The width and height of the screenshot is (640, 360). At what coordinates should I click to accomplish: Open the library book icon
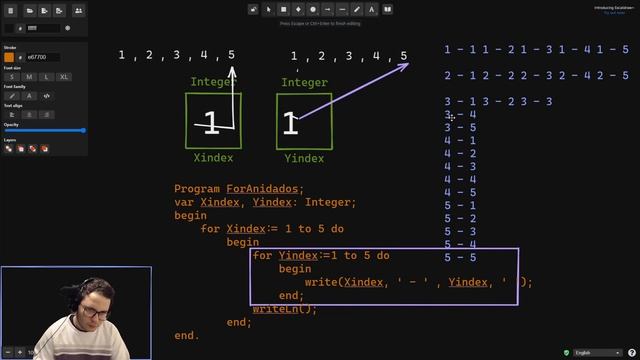coord(387,9)
